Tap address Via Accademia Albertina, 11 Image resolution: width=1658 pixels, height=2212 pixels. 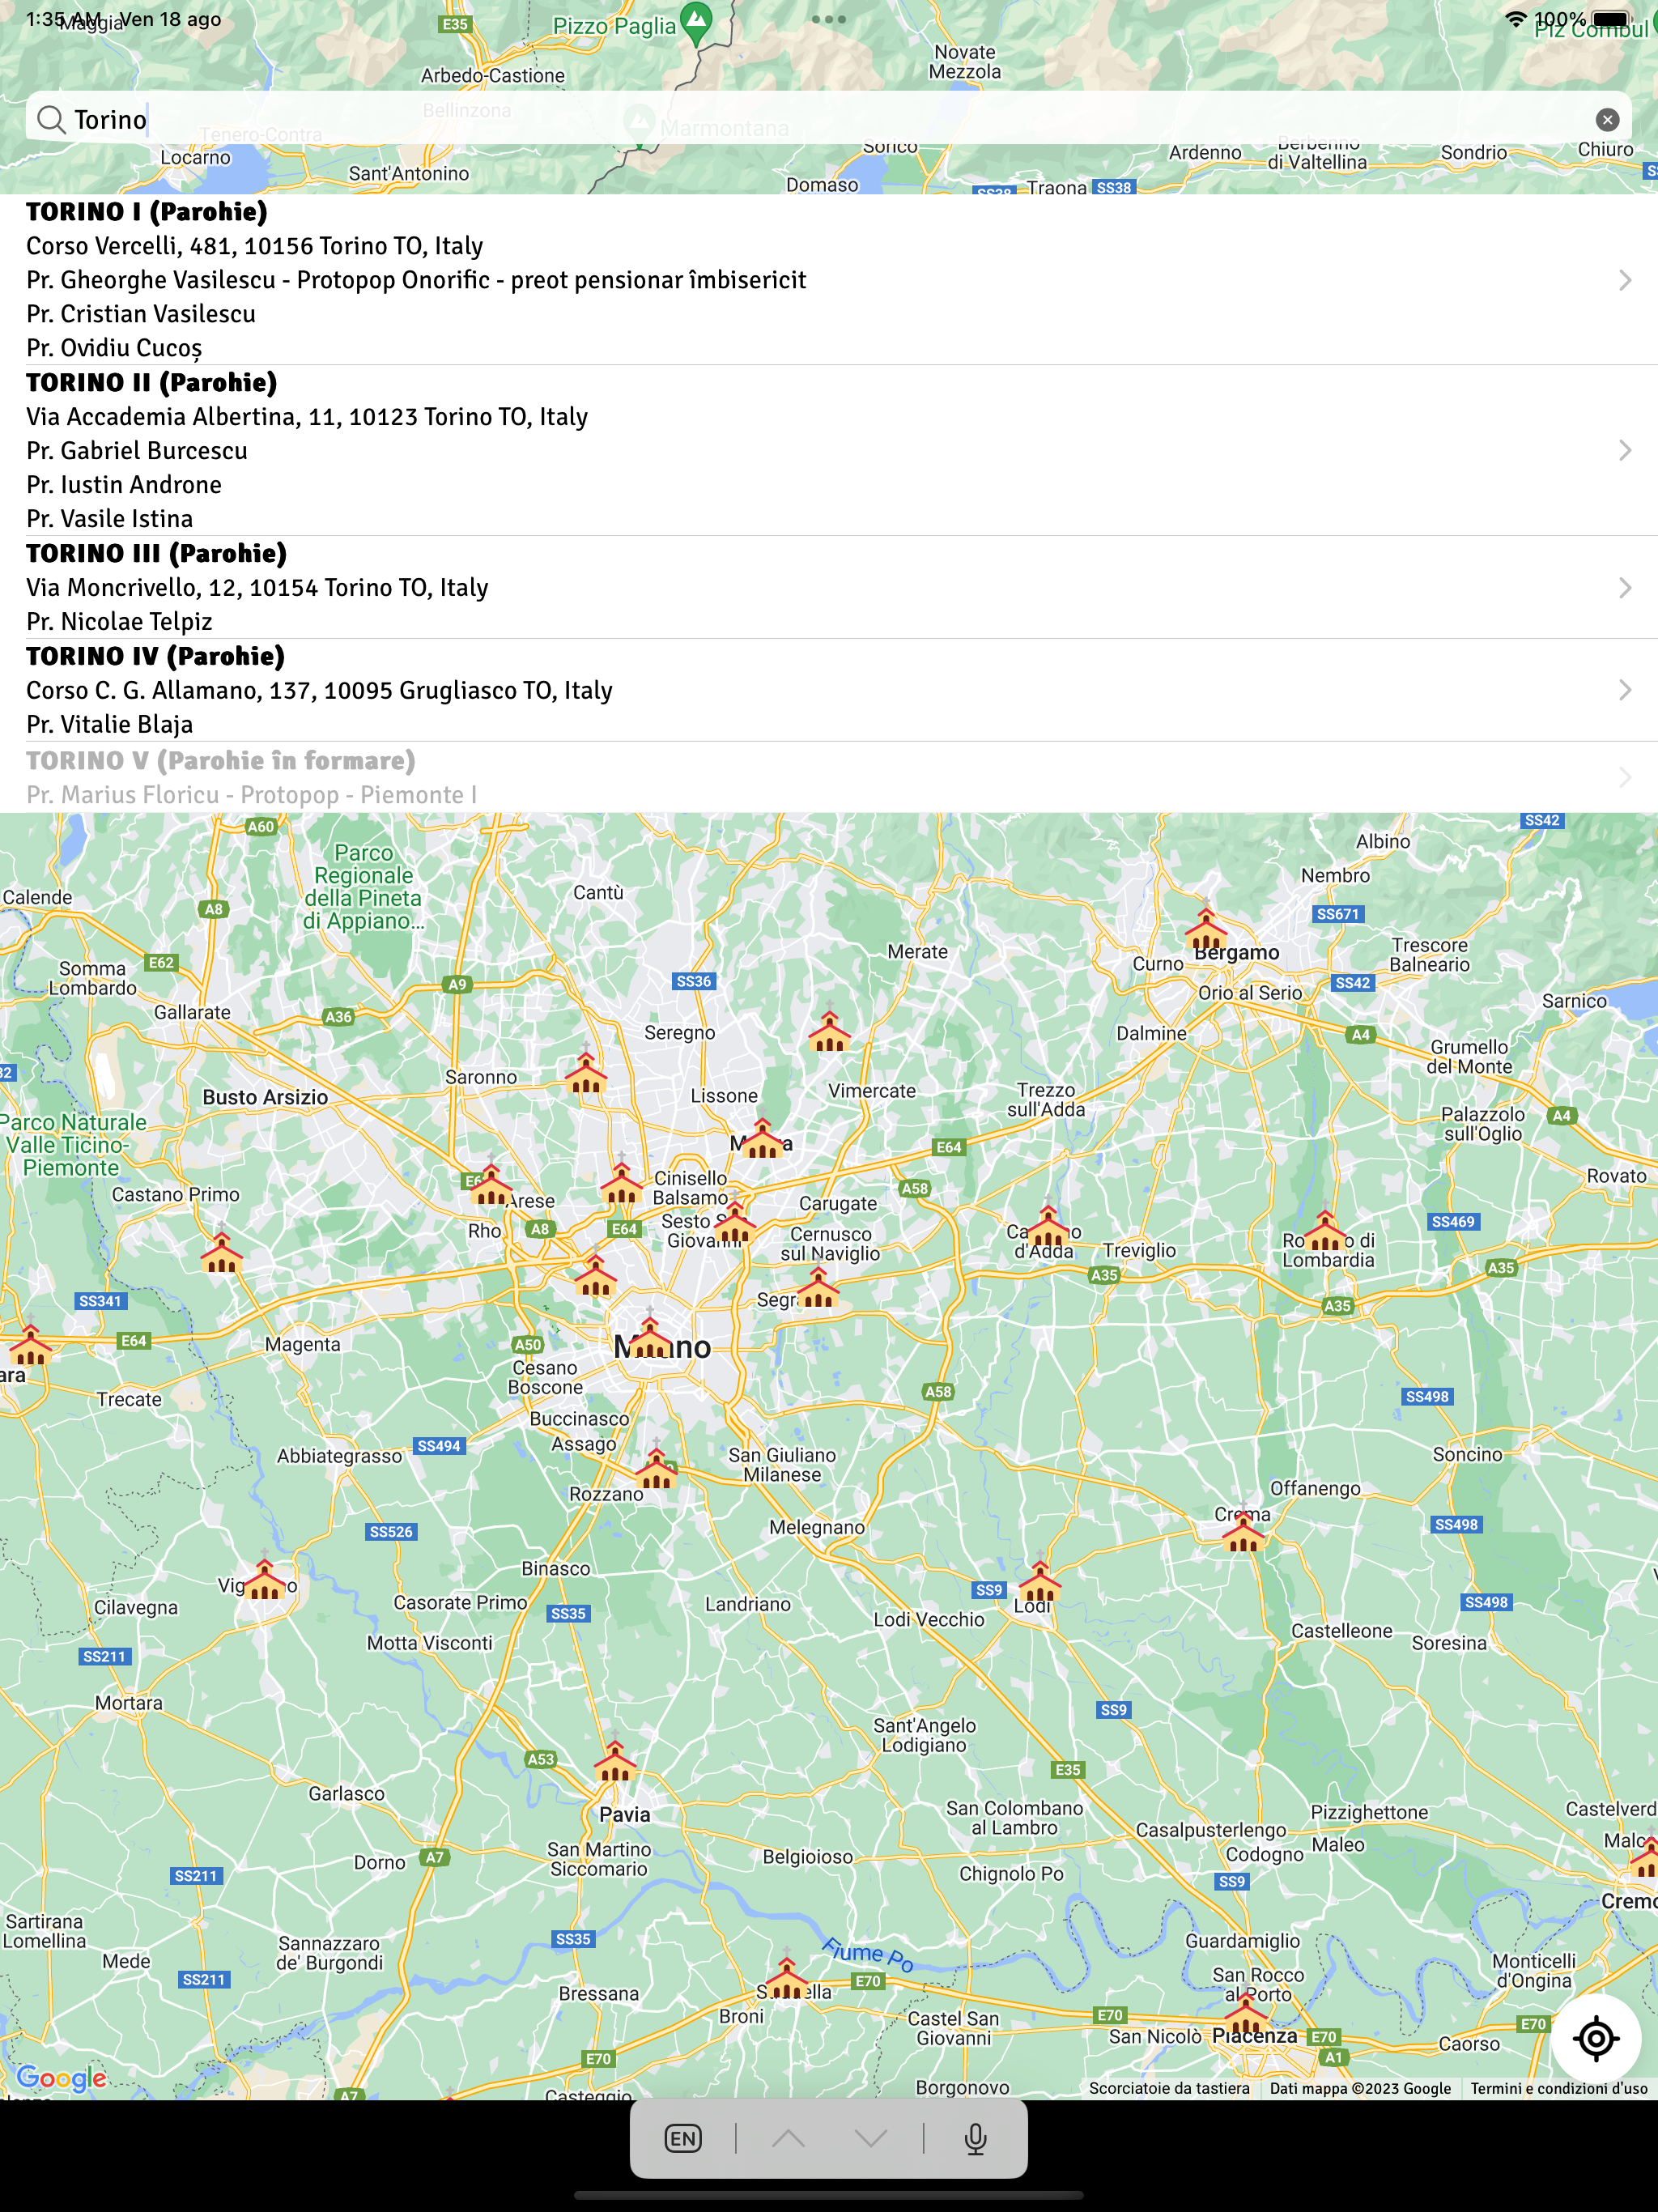[x=307, y=417]
